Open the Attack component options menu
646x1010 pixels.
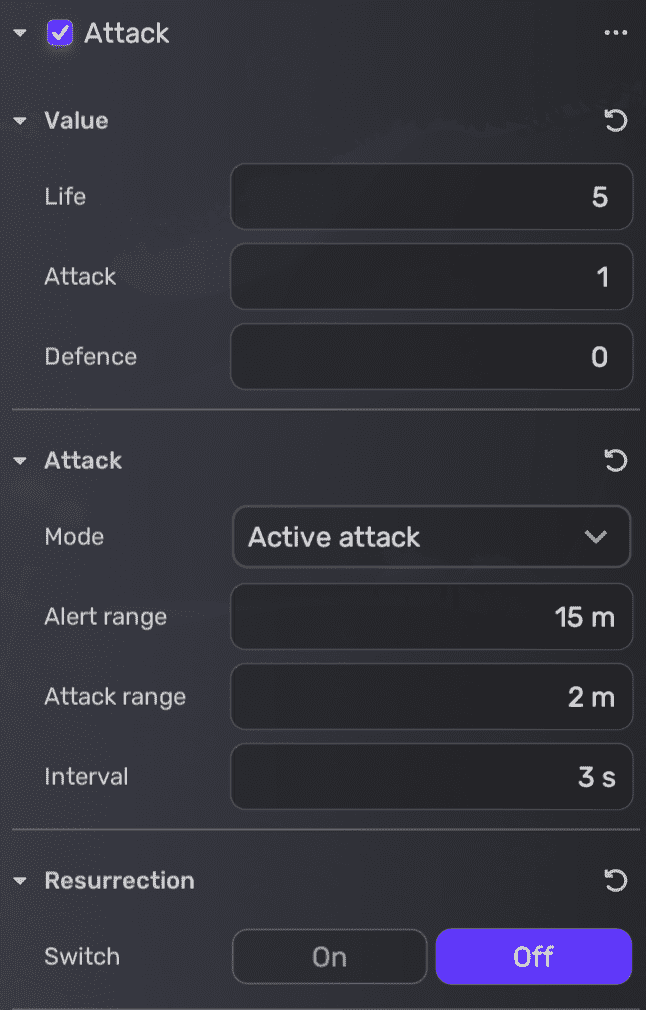[x=617, y=32]
